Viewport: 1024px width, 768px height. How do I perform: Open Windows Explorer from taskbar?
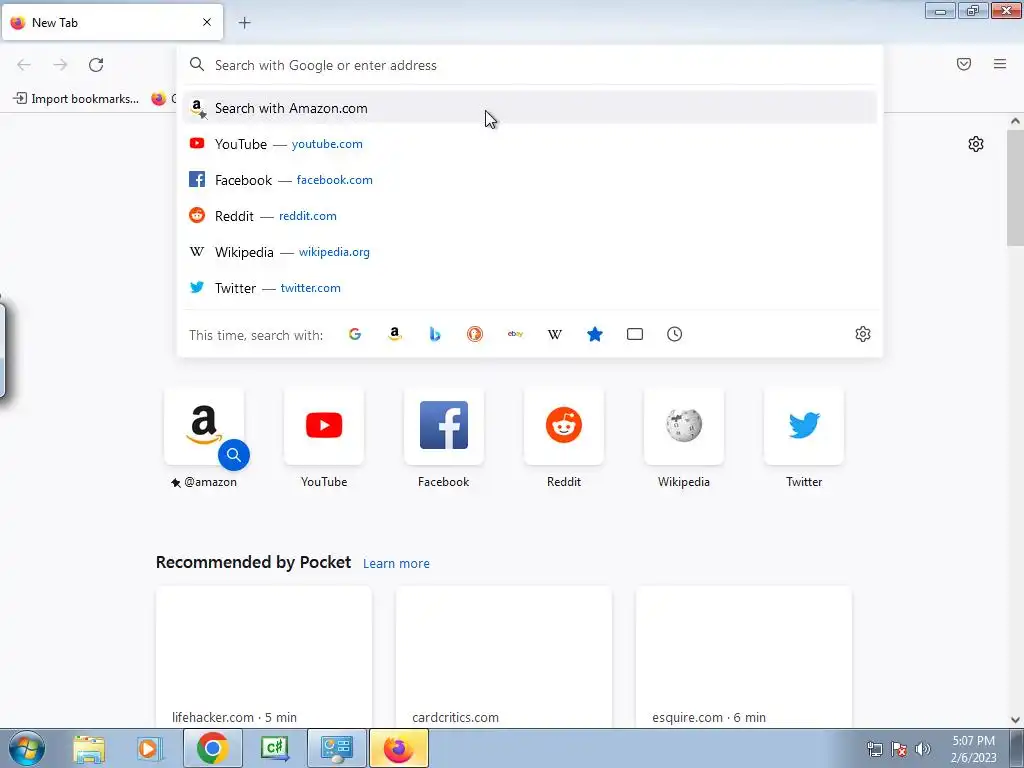pos(89,748)
